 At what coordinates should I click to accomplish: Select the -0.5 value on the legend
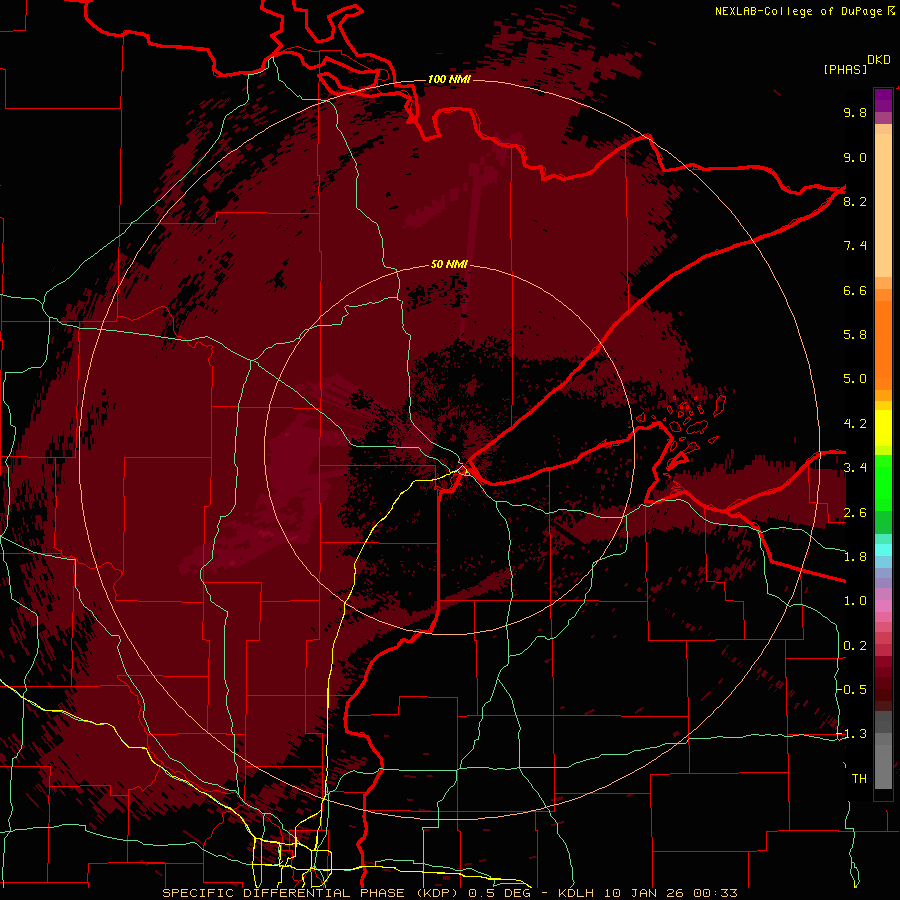pyautogui.click(x=852, y=690)
